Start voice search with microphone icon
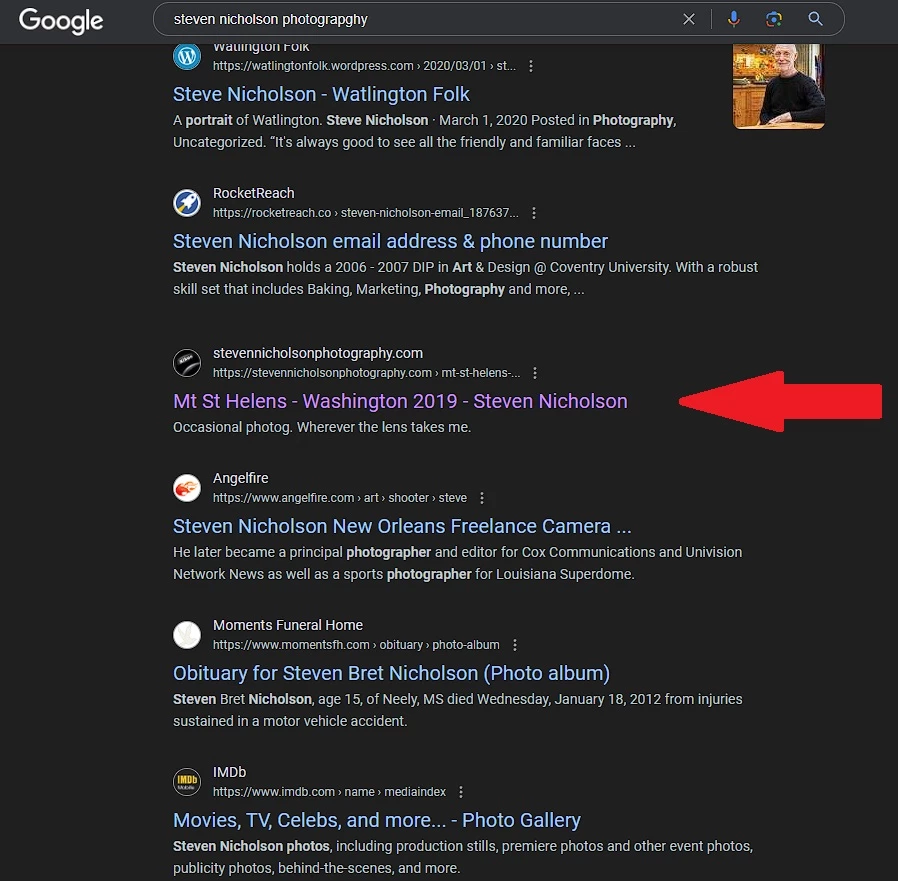 pyautogui.click(x=734, y=19)
